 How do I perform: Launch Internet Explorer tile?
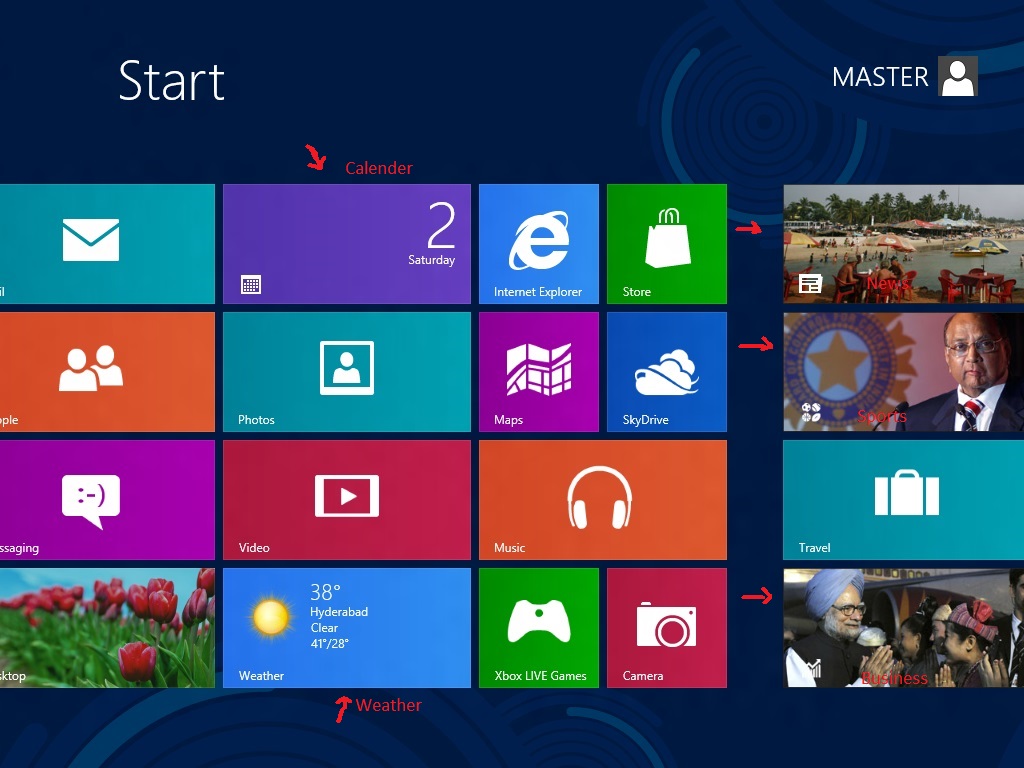pos(539,244)
